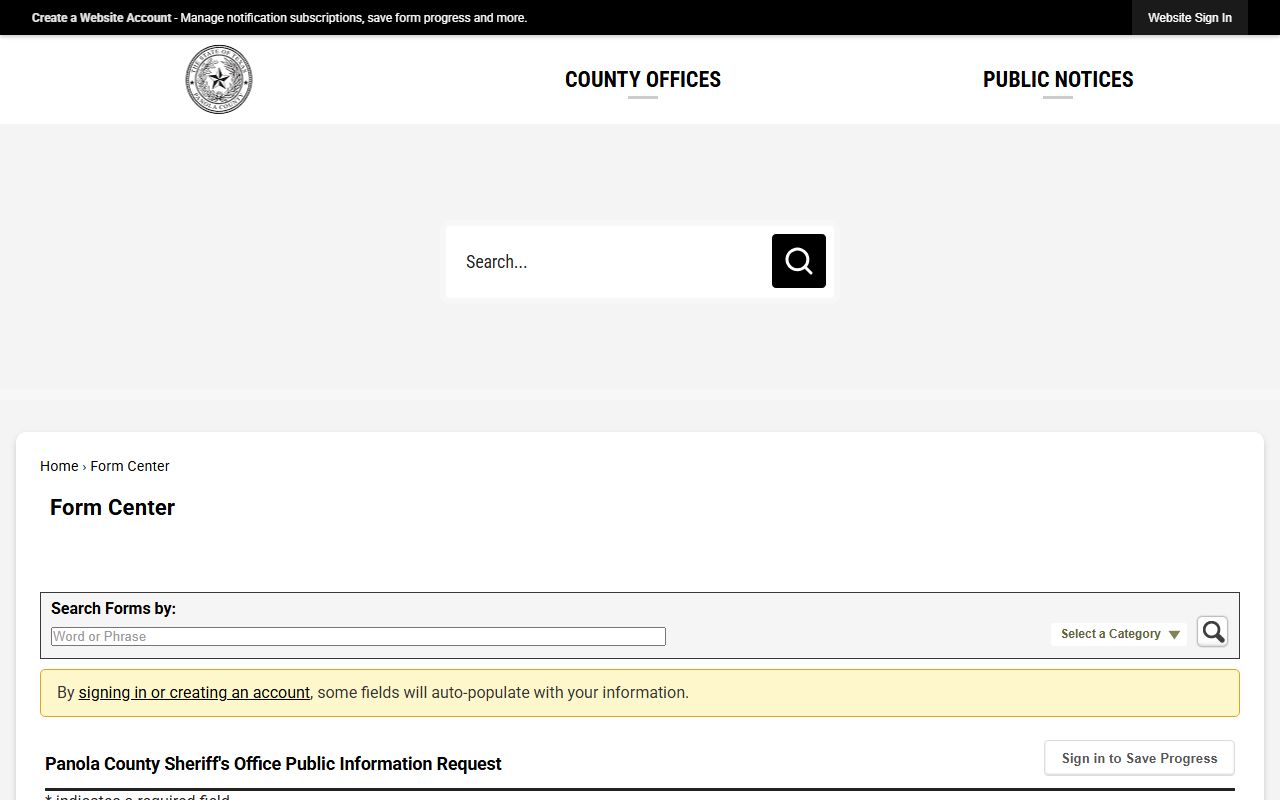Click the form search magnifier icon
The image size is (1280, 800).
[x=1212, y=632]
